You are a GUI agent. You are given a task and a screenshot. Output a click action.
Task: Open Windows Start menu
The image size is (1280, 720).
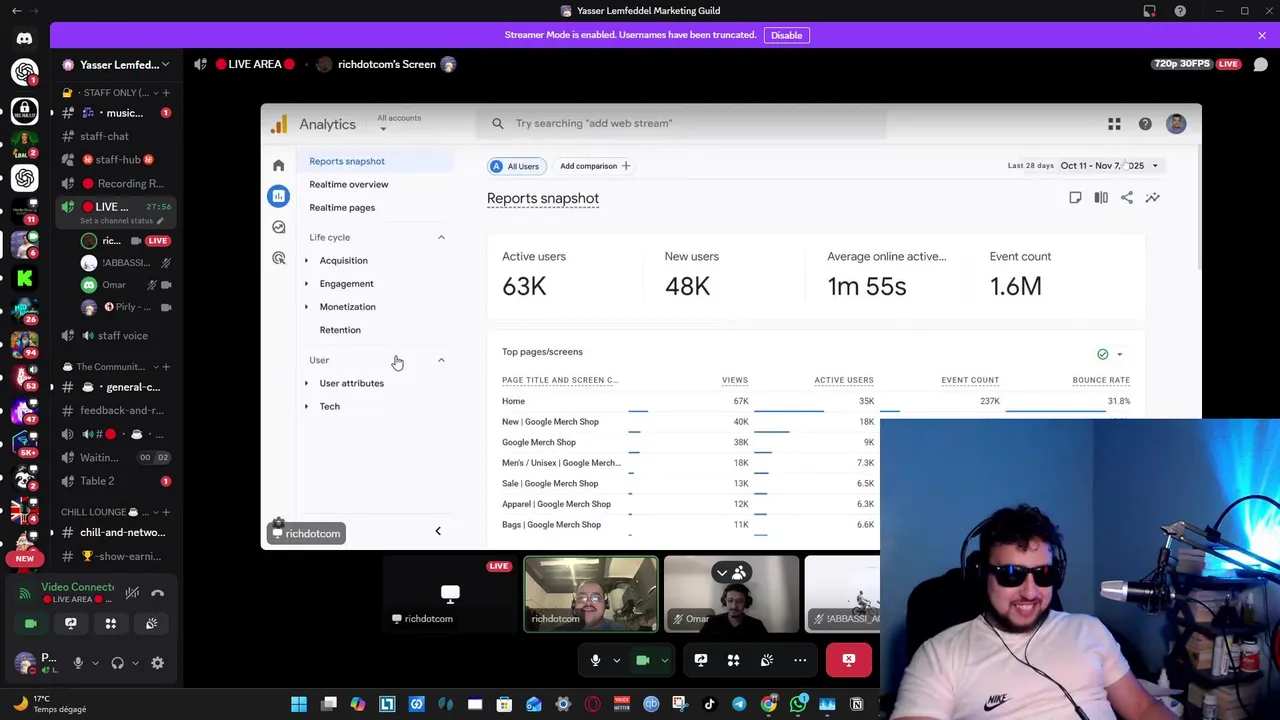pyautogui.click(x=299, y=704)
